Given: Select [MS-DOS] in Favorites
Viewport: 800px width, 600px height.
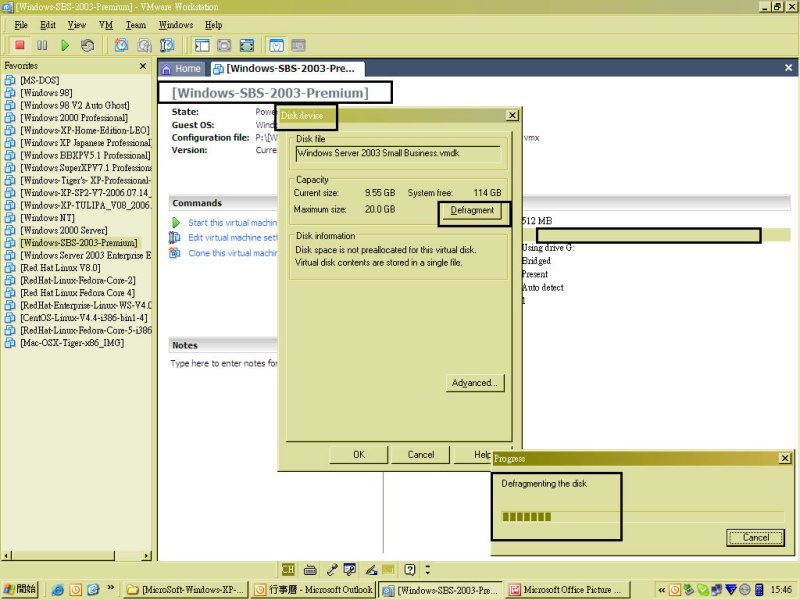Looking at the screenshot, I should (x=40, y=80).
